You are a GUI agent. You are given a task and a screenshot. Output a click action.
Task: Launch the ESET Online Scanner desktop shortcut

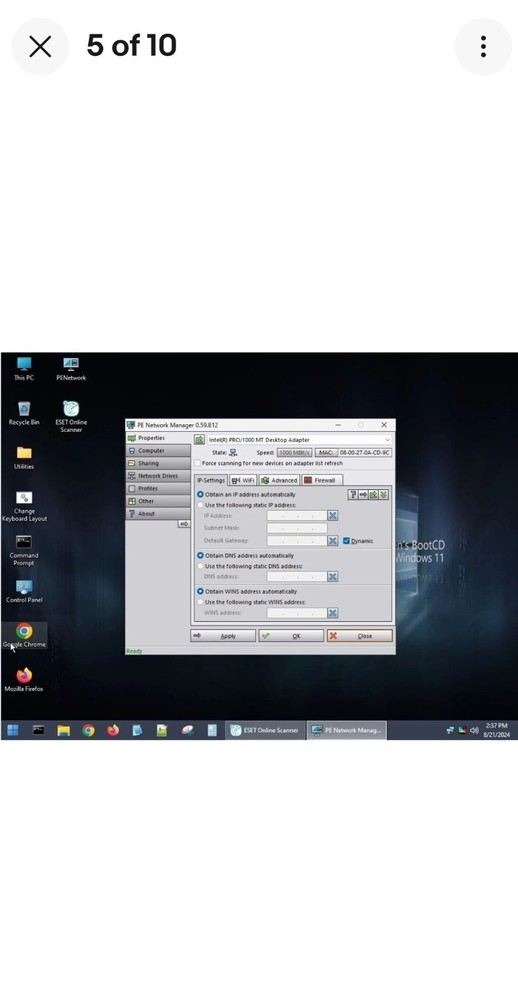71,417
